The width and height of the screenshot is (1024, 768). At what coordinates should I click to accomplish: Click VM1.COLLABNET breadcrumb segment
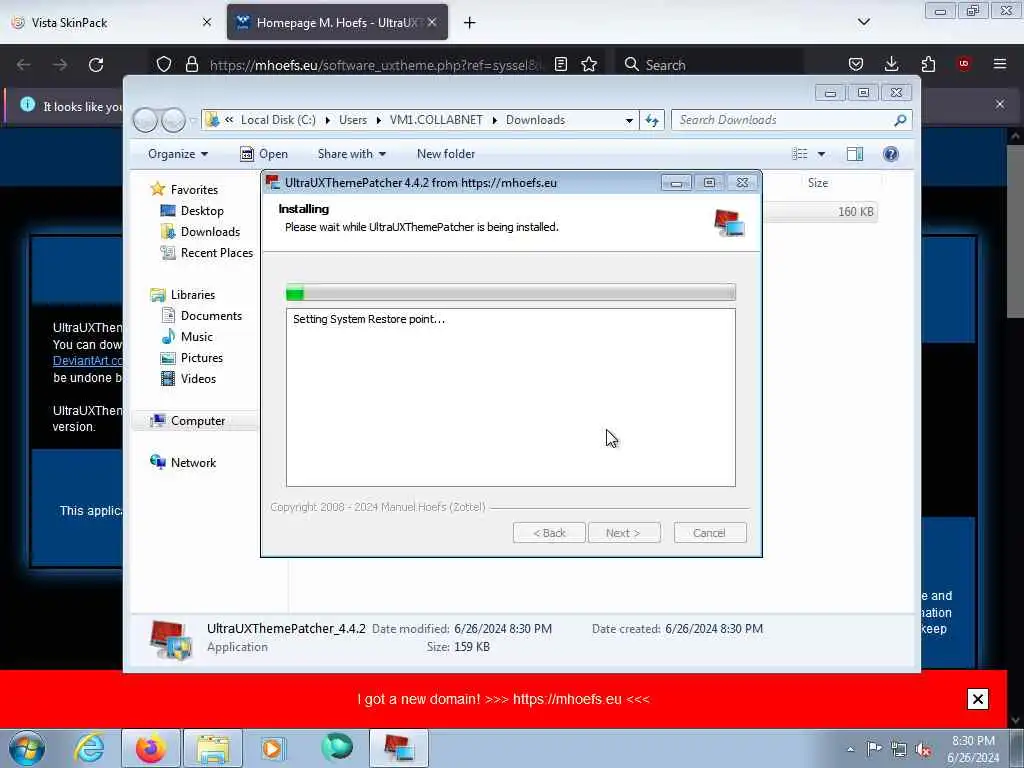pos(436,120)
